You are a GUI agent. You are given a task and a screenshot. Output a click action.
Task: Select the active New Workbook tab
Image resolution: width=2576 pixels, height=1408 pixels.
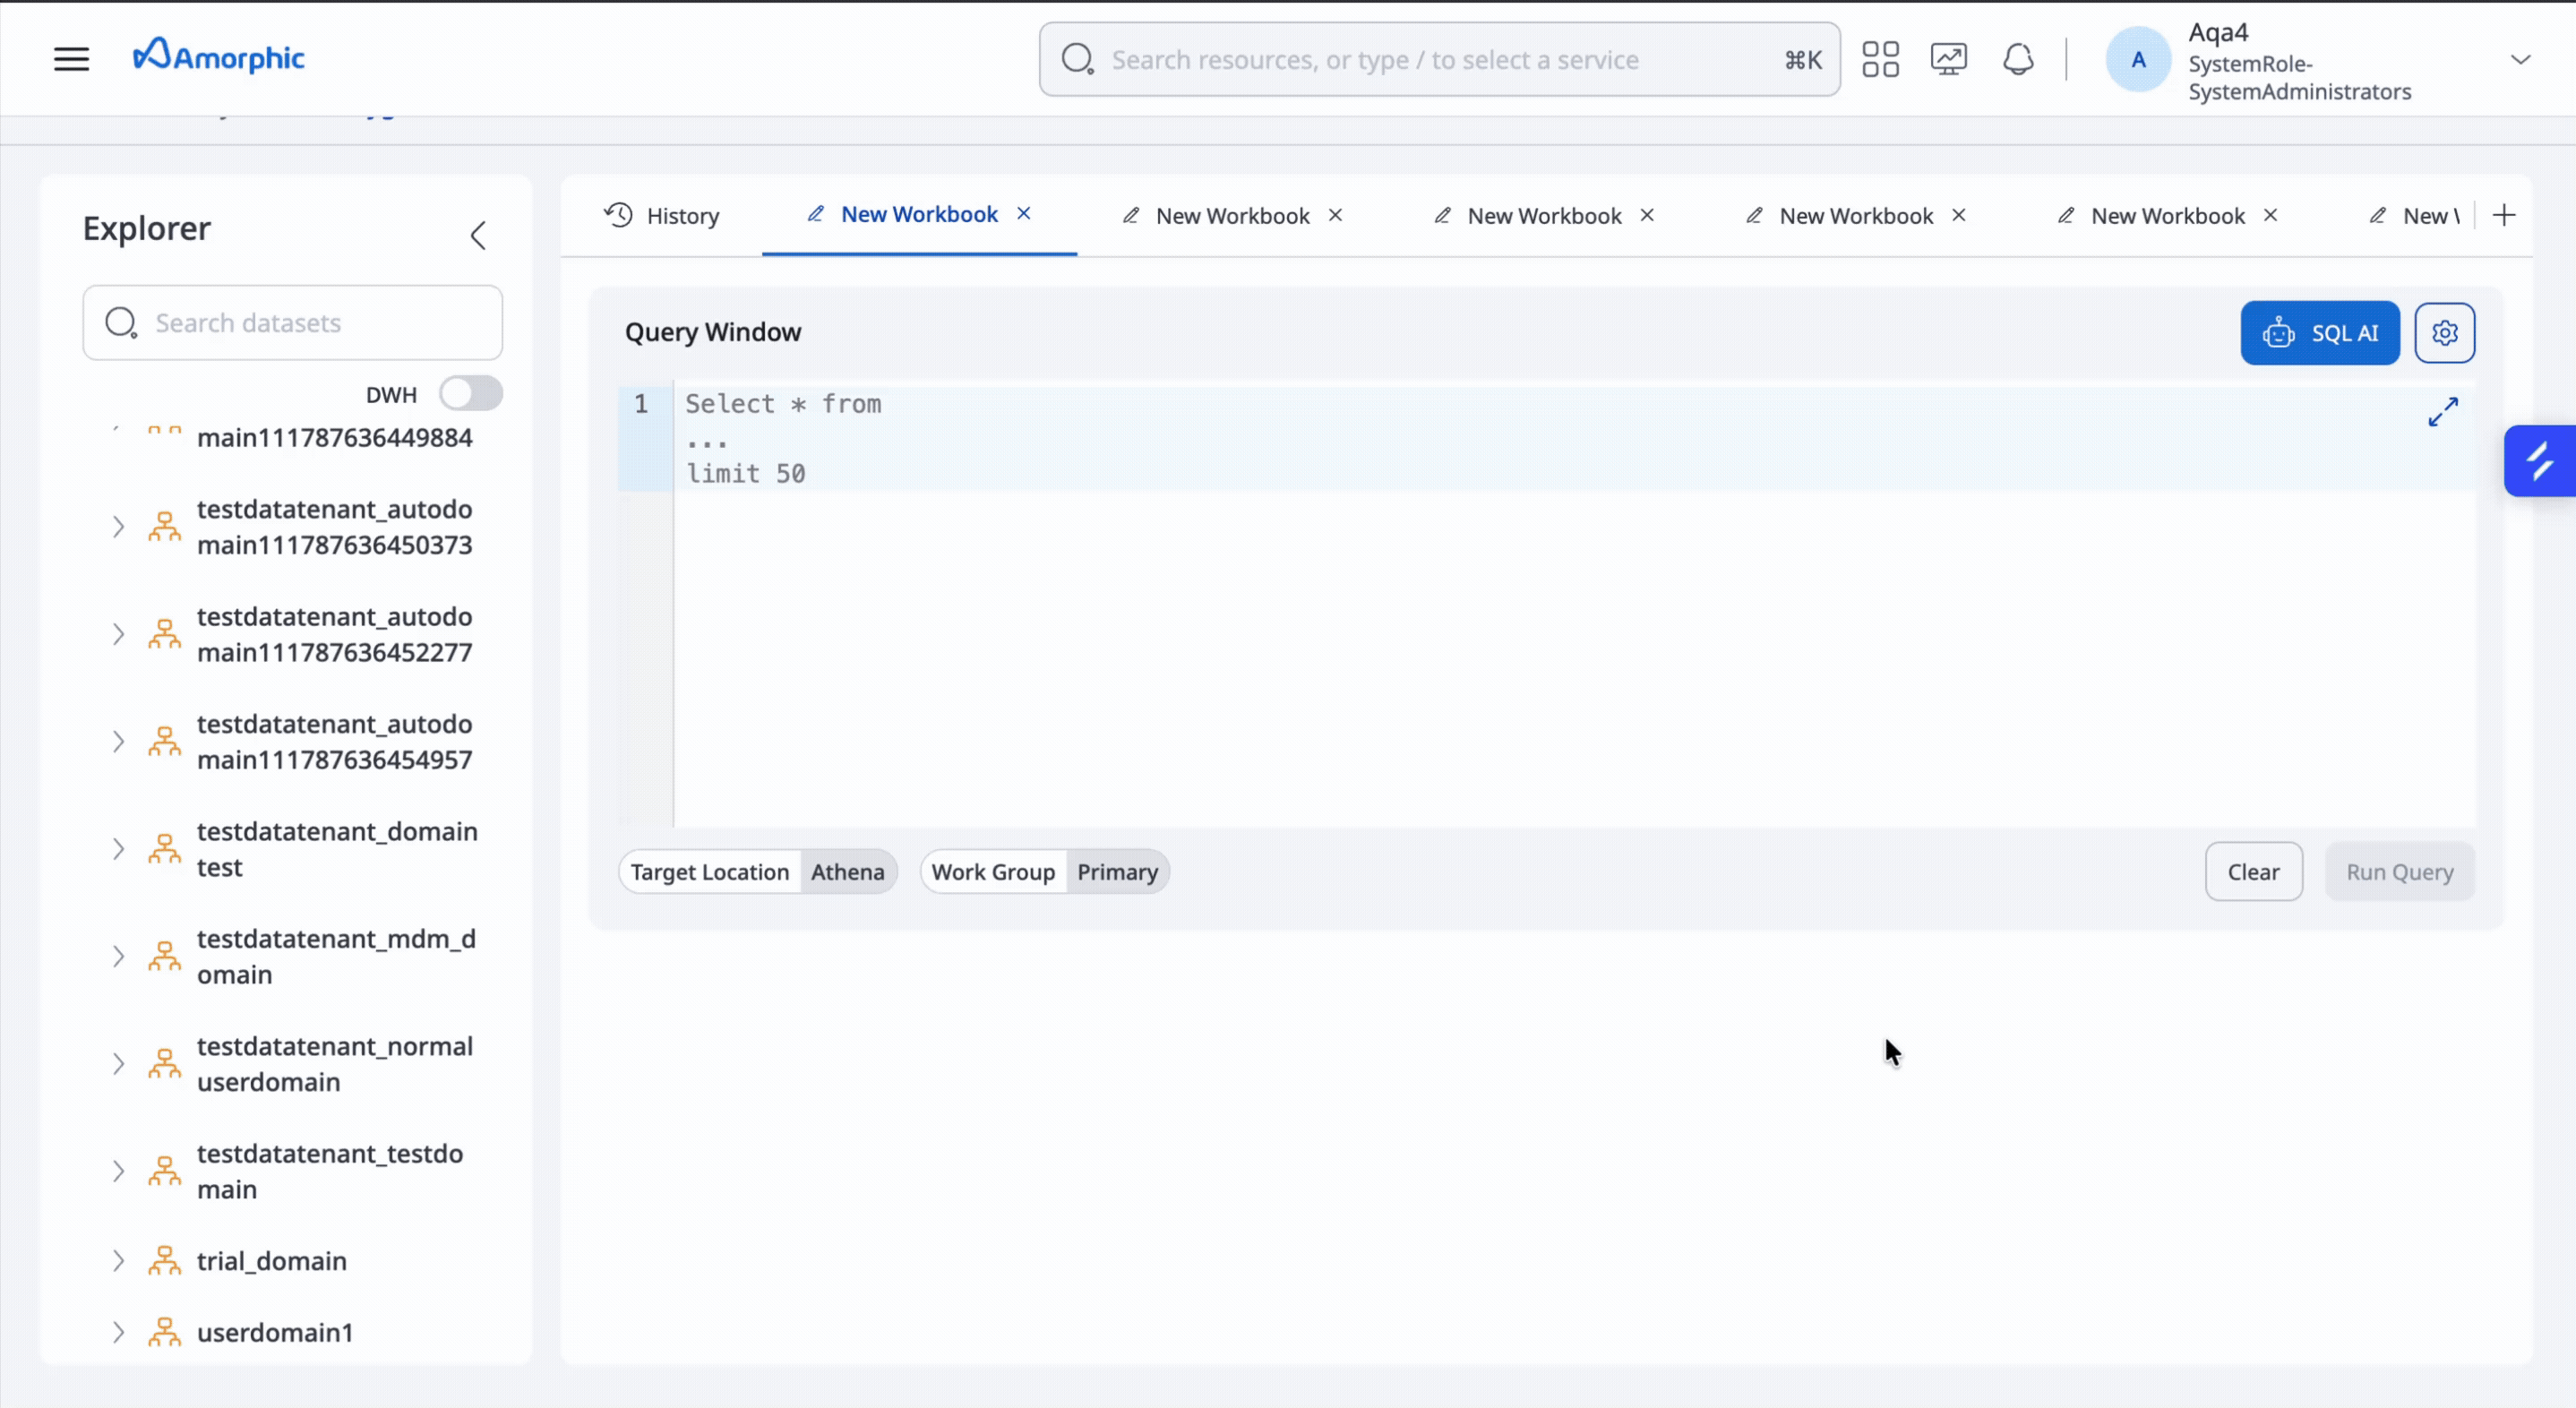point(919,214)
